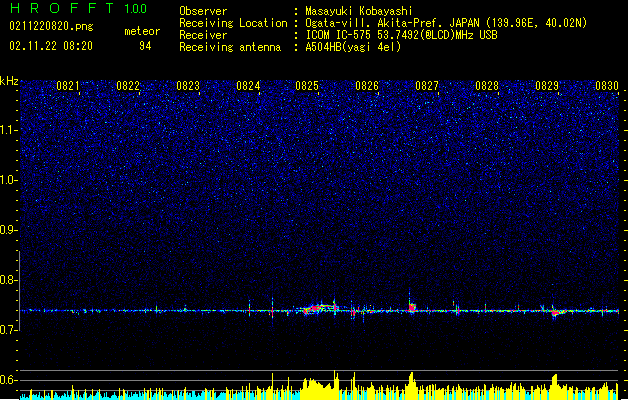
Task: Click the 0.6 frequency axis label
Action: pos(9,380)
